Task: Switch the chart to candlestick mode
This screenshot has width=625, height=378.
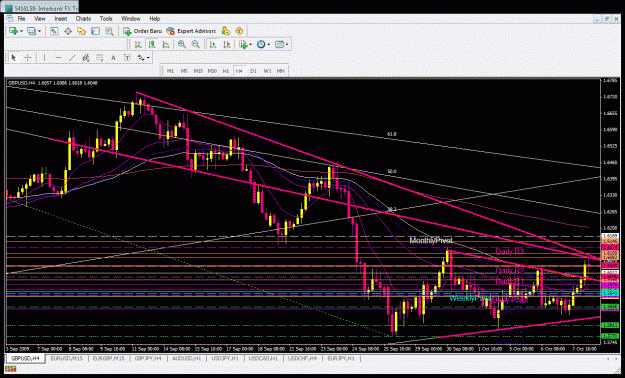Action: 152,45
